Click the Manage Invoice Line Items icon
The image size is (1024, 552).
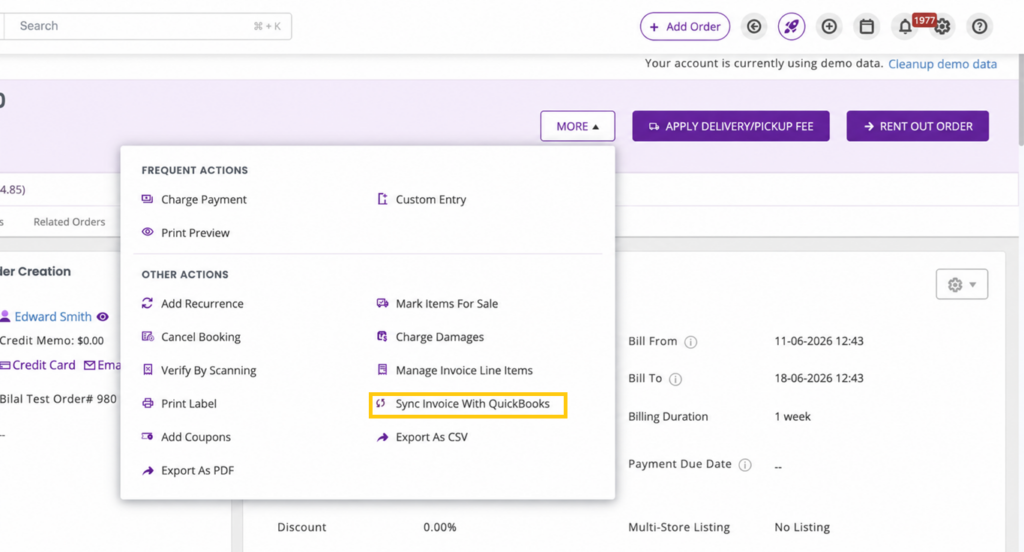(x=382, y=370)
